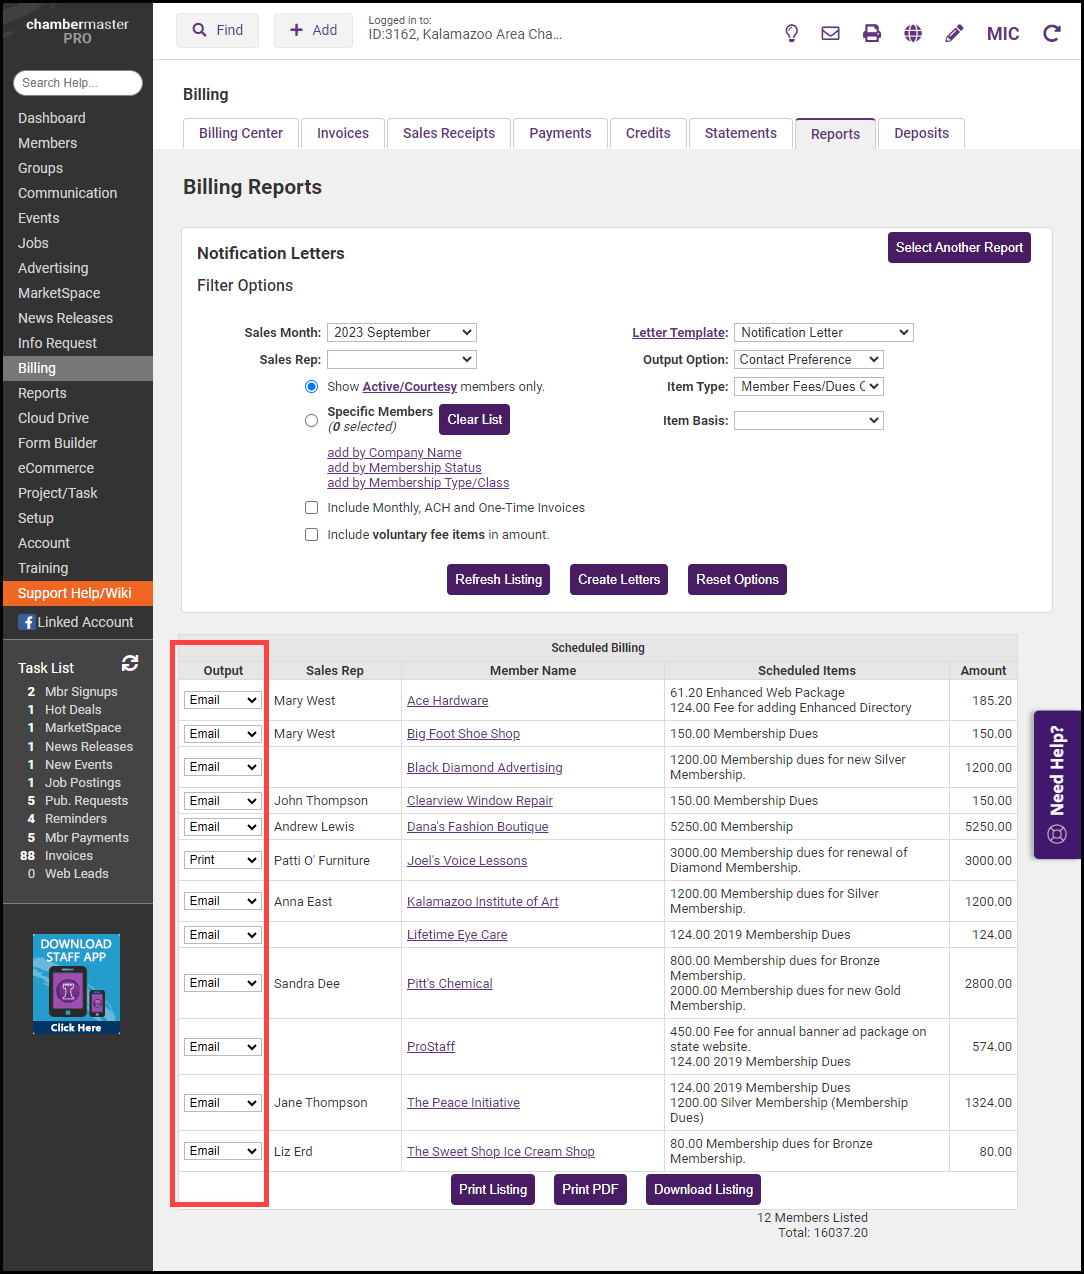Click the lightbulb icon in top toolbar
Viewport: 1084px width, 1274px height.
[791, 33]
